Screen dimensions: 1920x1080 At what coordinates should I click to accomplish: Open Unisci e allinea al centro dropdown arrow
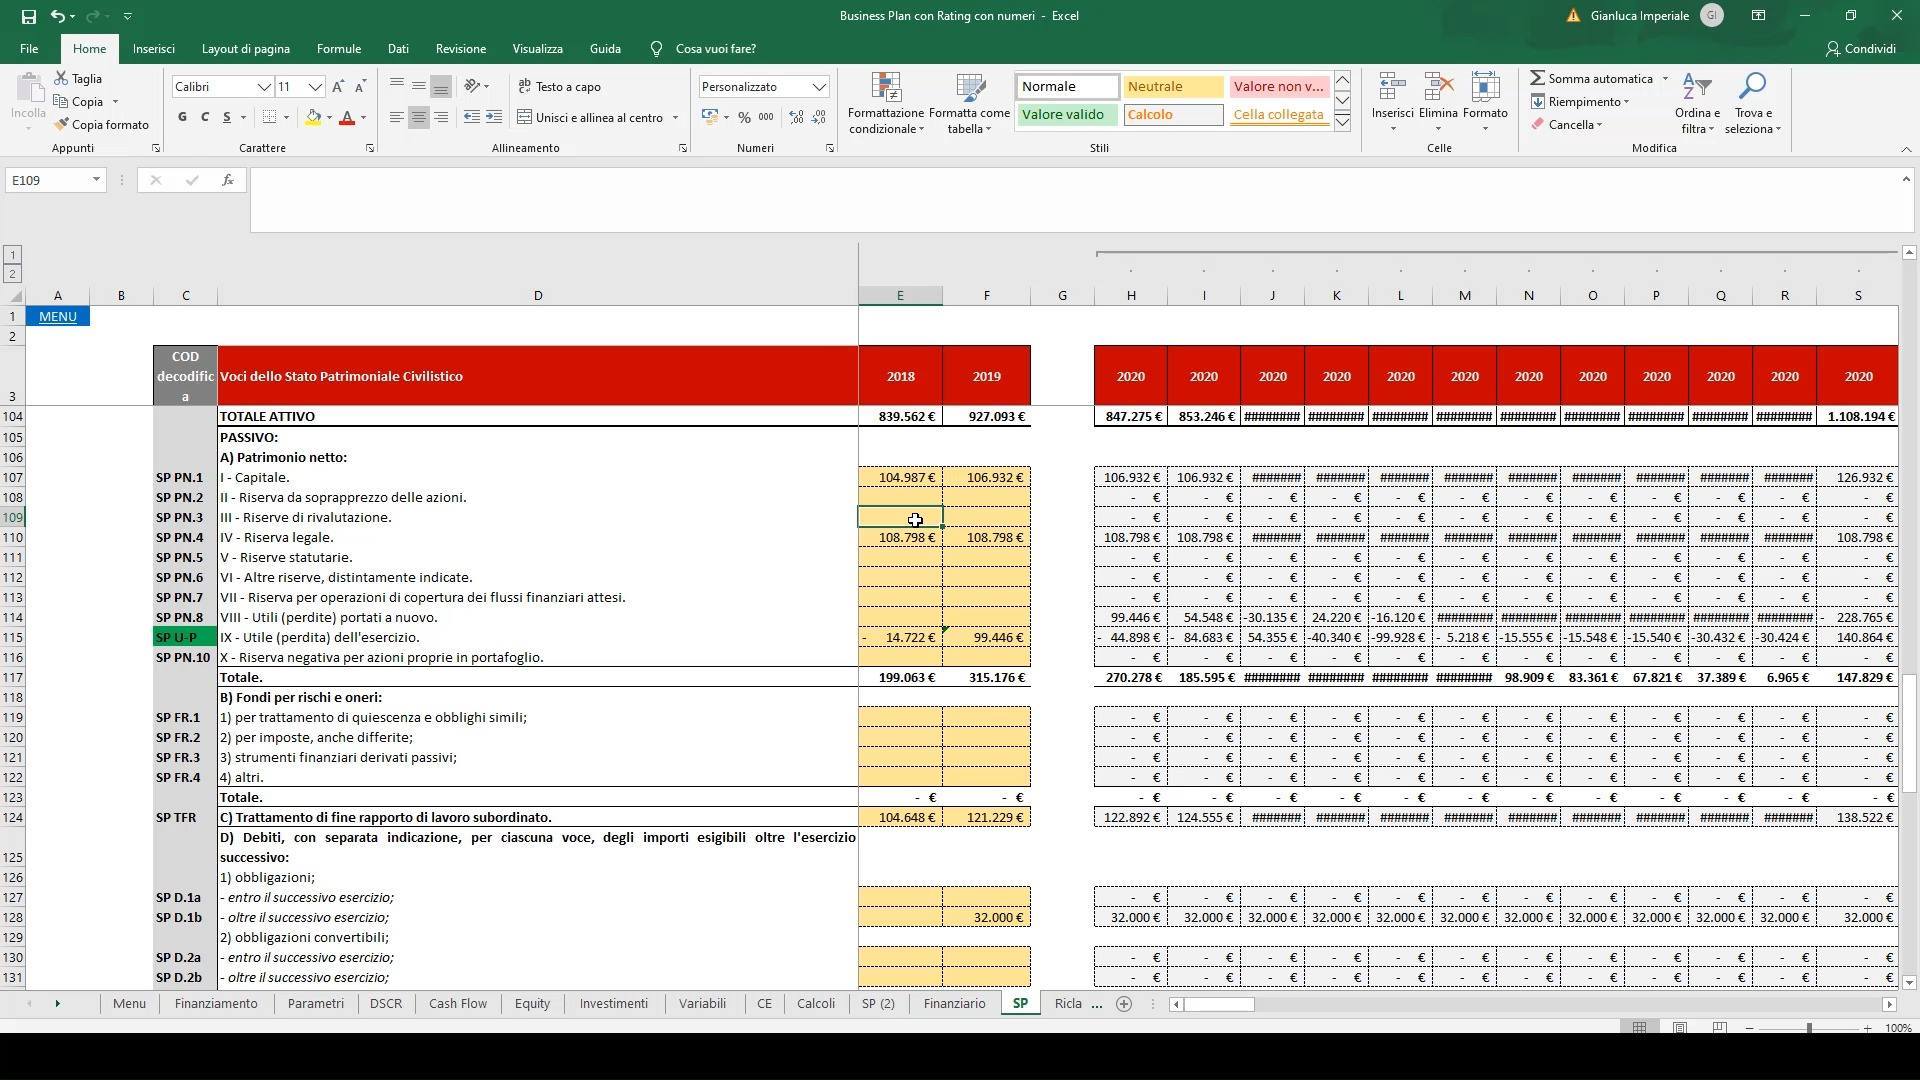click(675, 118)
